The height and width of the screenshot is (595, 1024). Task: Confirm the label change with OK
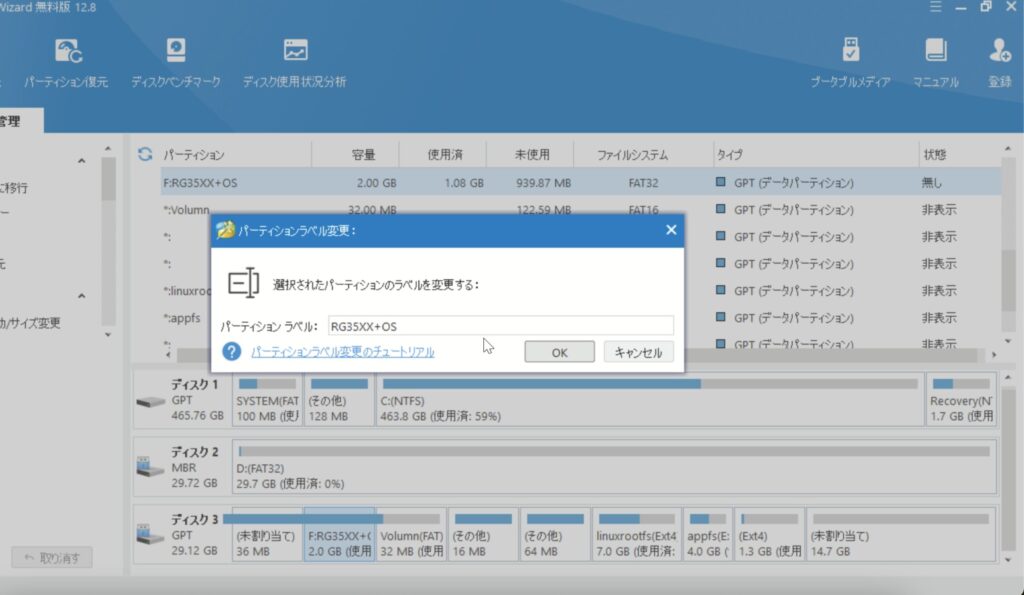tap(560, 352)
